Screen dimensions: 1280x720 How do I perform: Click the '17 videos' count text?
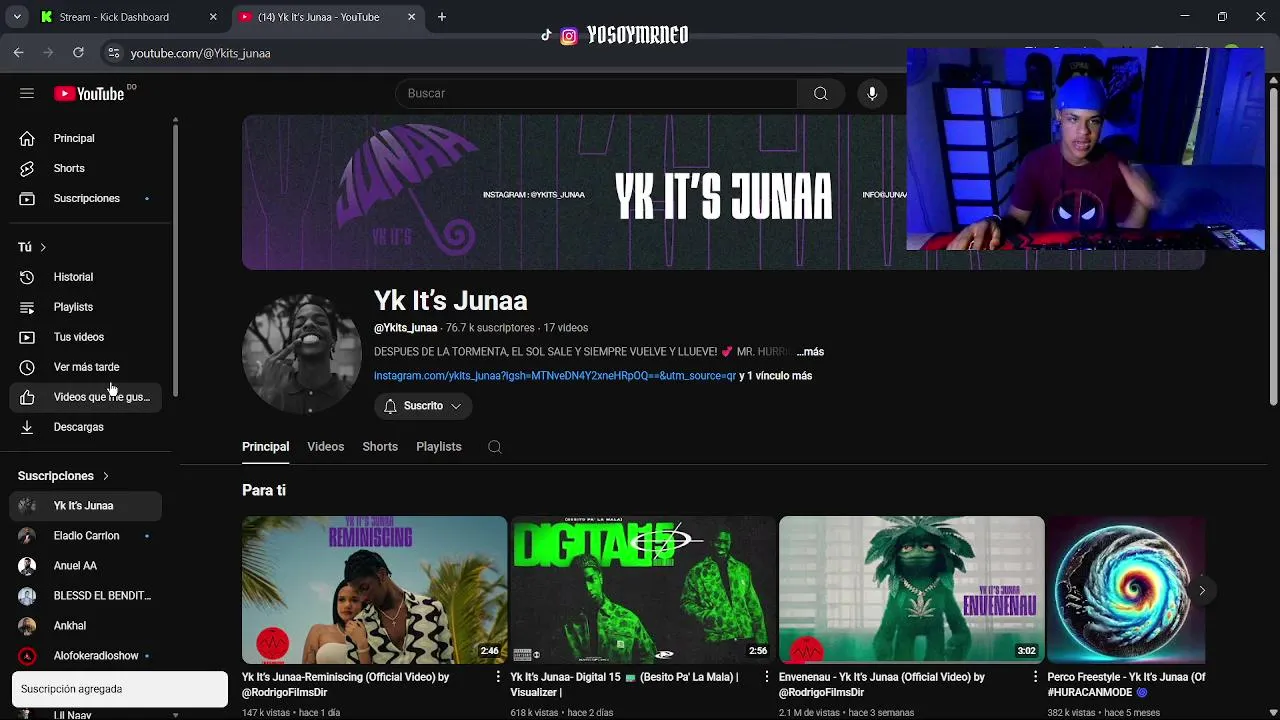[x=566, y=328]
